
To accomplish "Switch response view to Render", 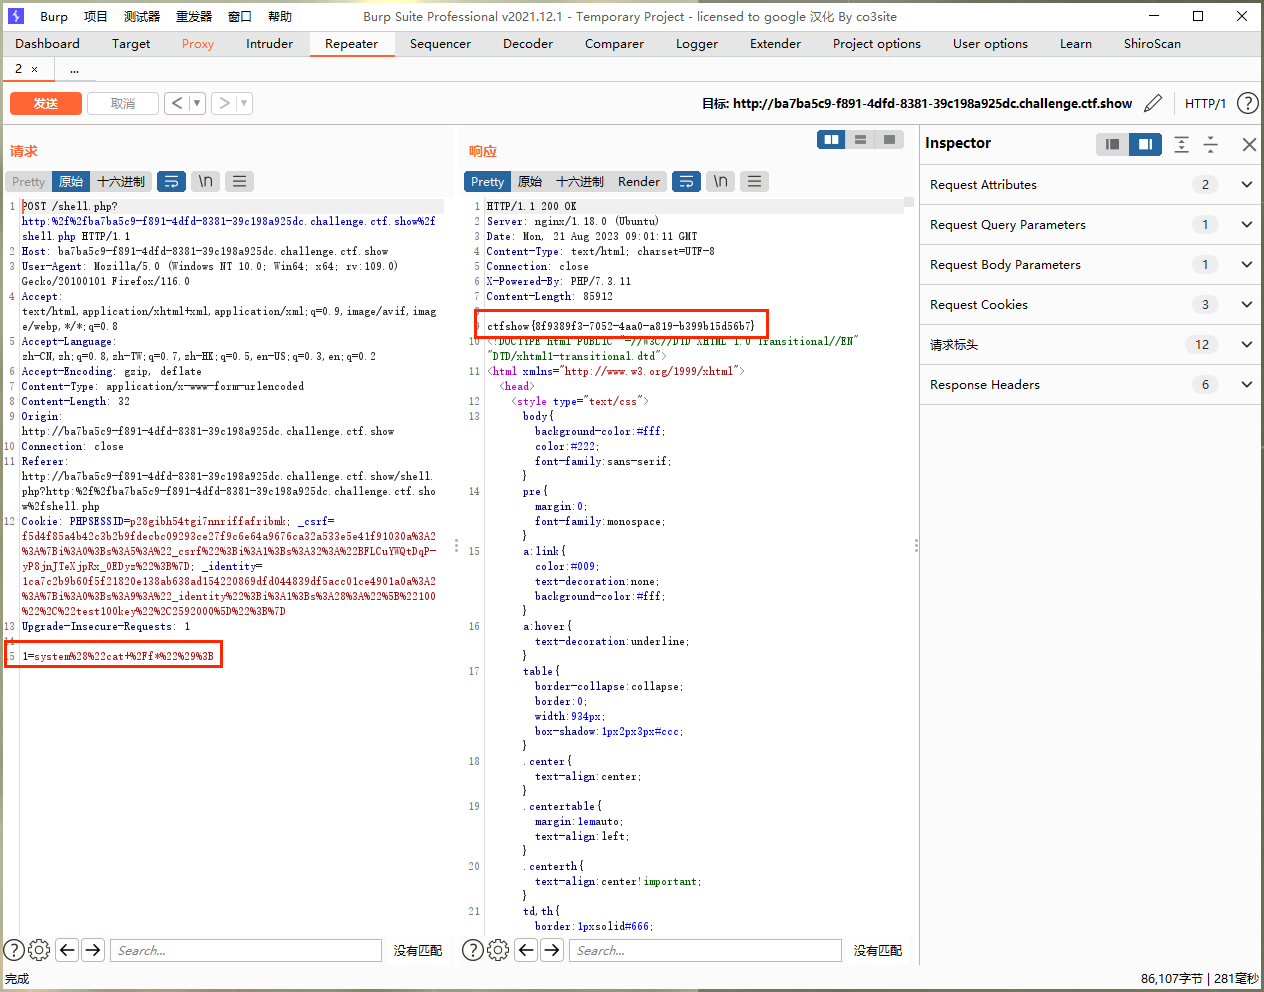I will pos(639,181).
